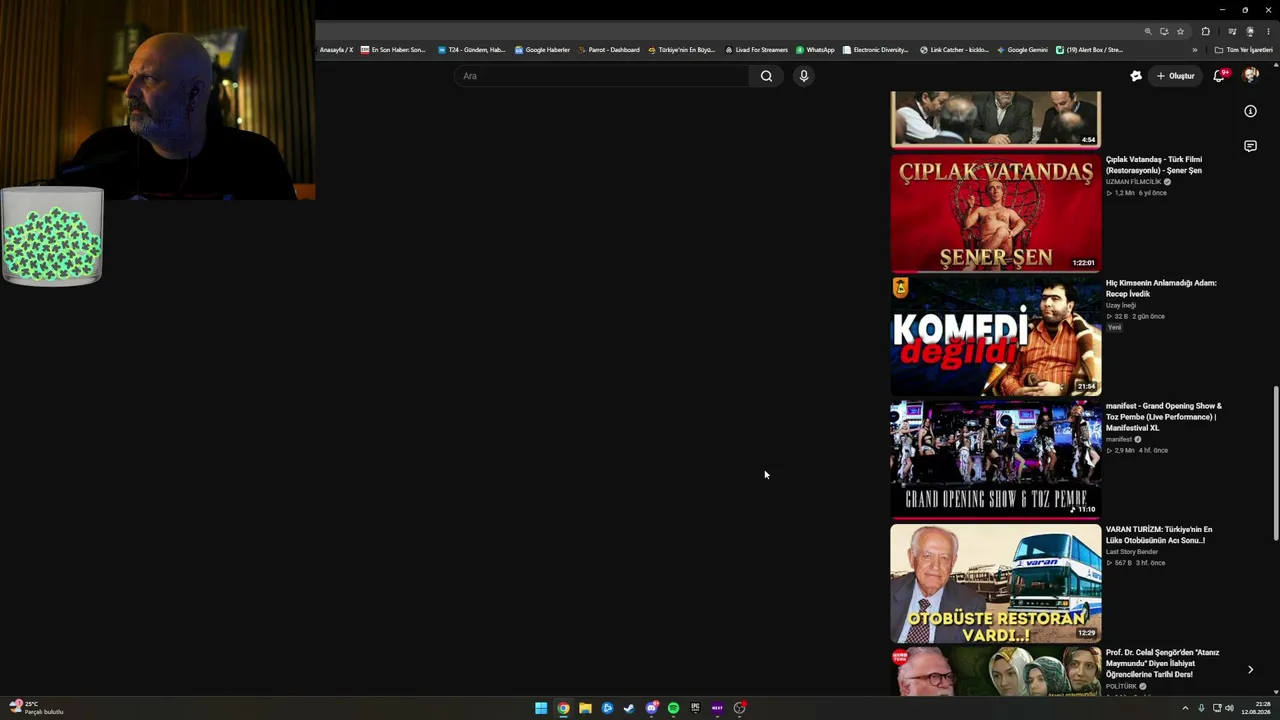This screenshot has width=1280, height=720.
Task: Open POLİTÜRK channel name
Action: click(1121, 686)
